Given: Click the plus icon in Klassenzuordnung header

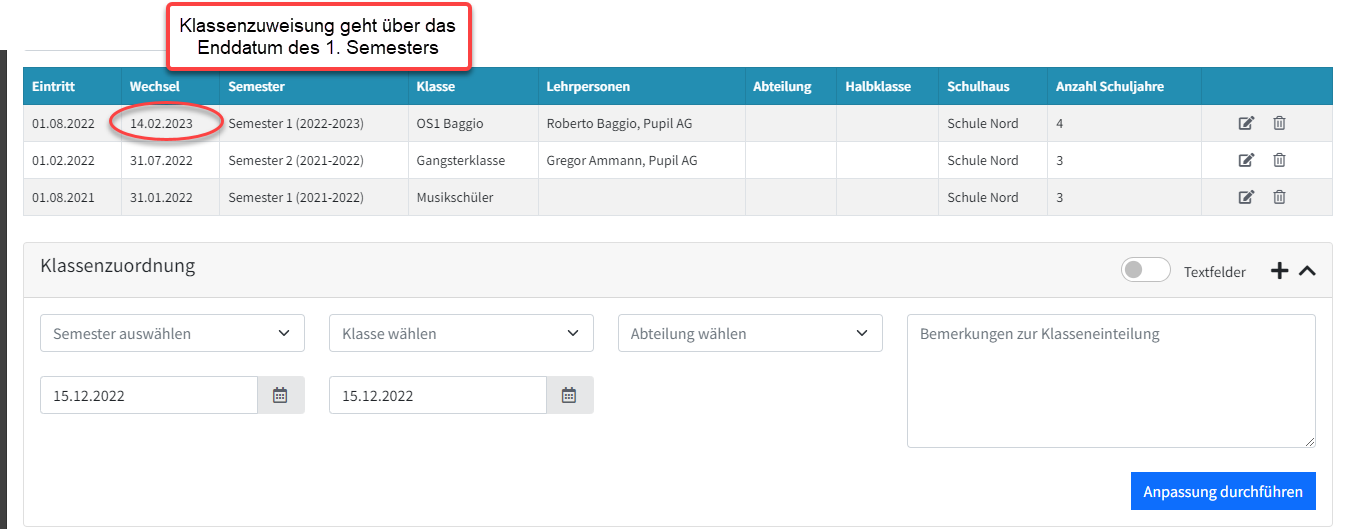Looking at the screenshot, I should (1279, 270).
